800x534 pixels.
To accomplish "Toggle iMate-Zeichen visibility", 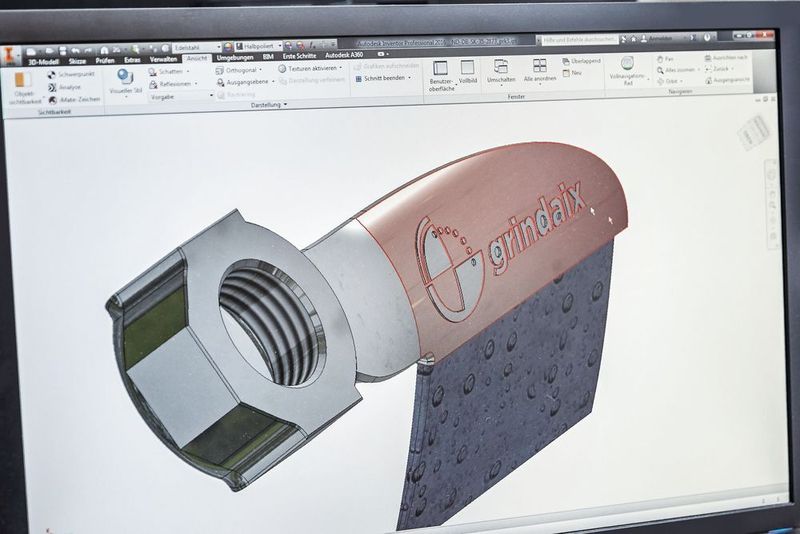I will tap(74, 100).
